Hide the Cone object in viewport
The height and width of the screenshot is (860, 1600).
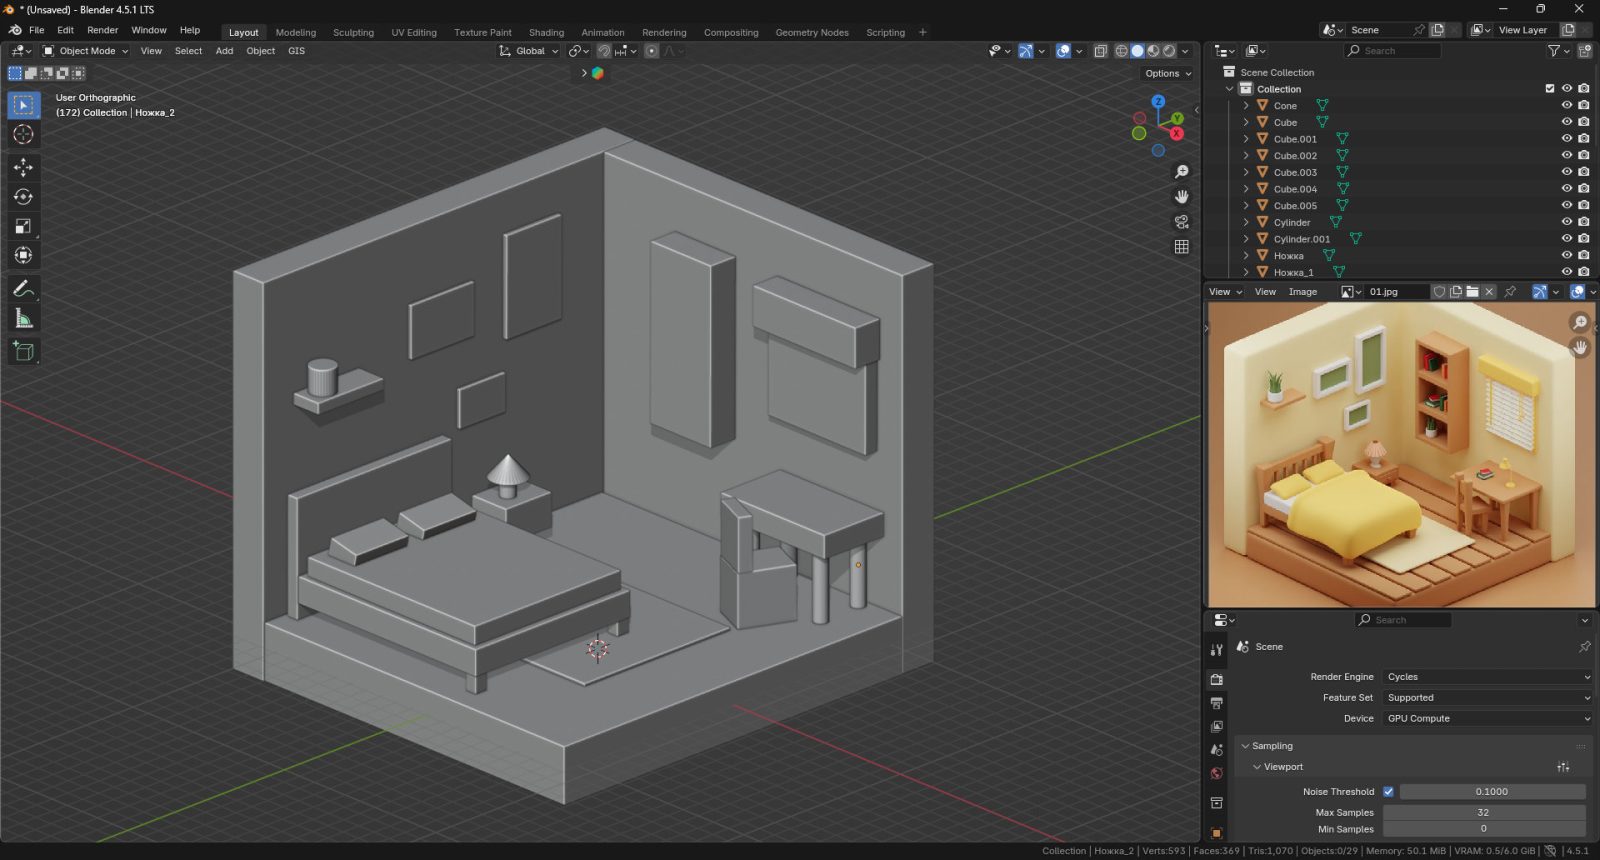coord(1567,105)
